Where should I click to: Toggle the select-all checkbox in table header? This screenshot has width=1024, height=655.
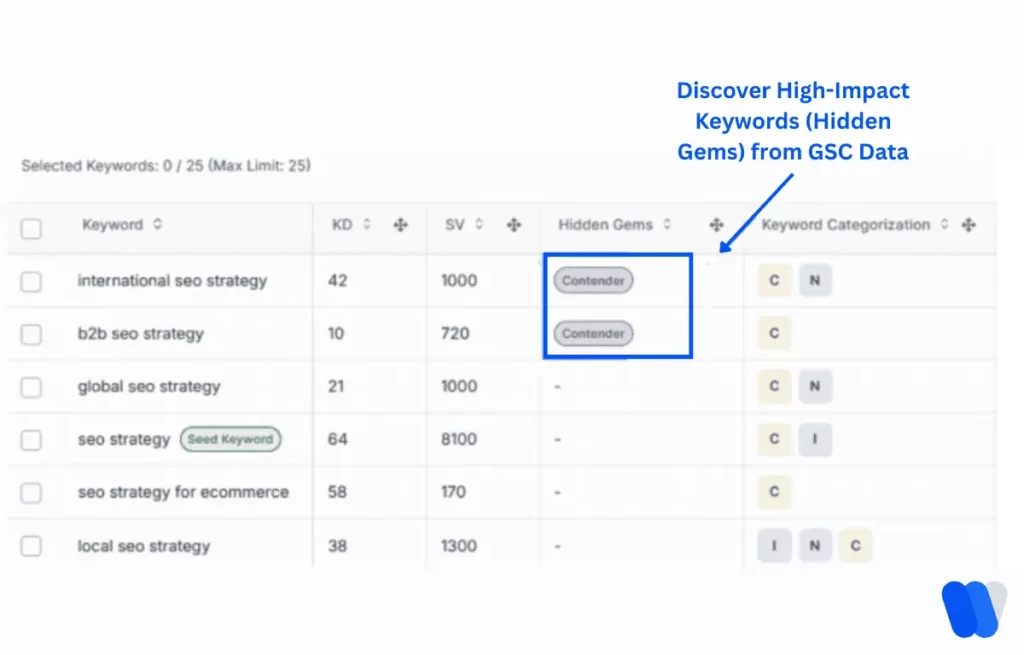click(31, 228)
